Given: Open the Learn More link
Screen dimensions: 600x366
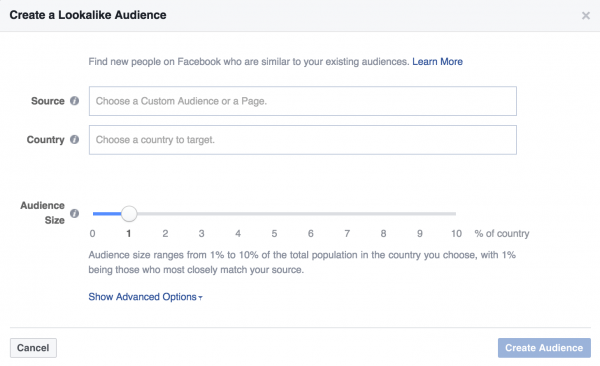Looking at the screenshot, I should (437, 62).
